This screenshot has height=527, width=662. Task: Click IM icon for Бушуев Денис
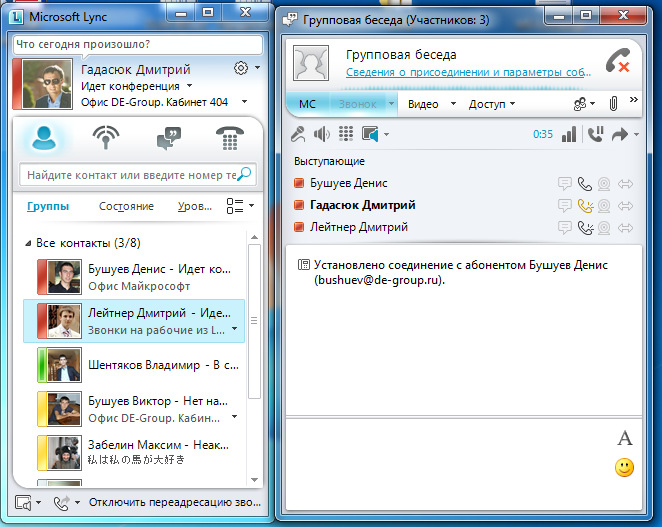click(564, 183)
